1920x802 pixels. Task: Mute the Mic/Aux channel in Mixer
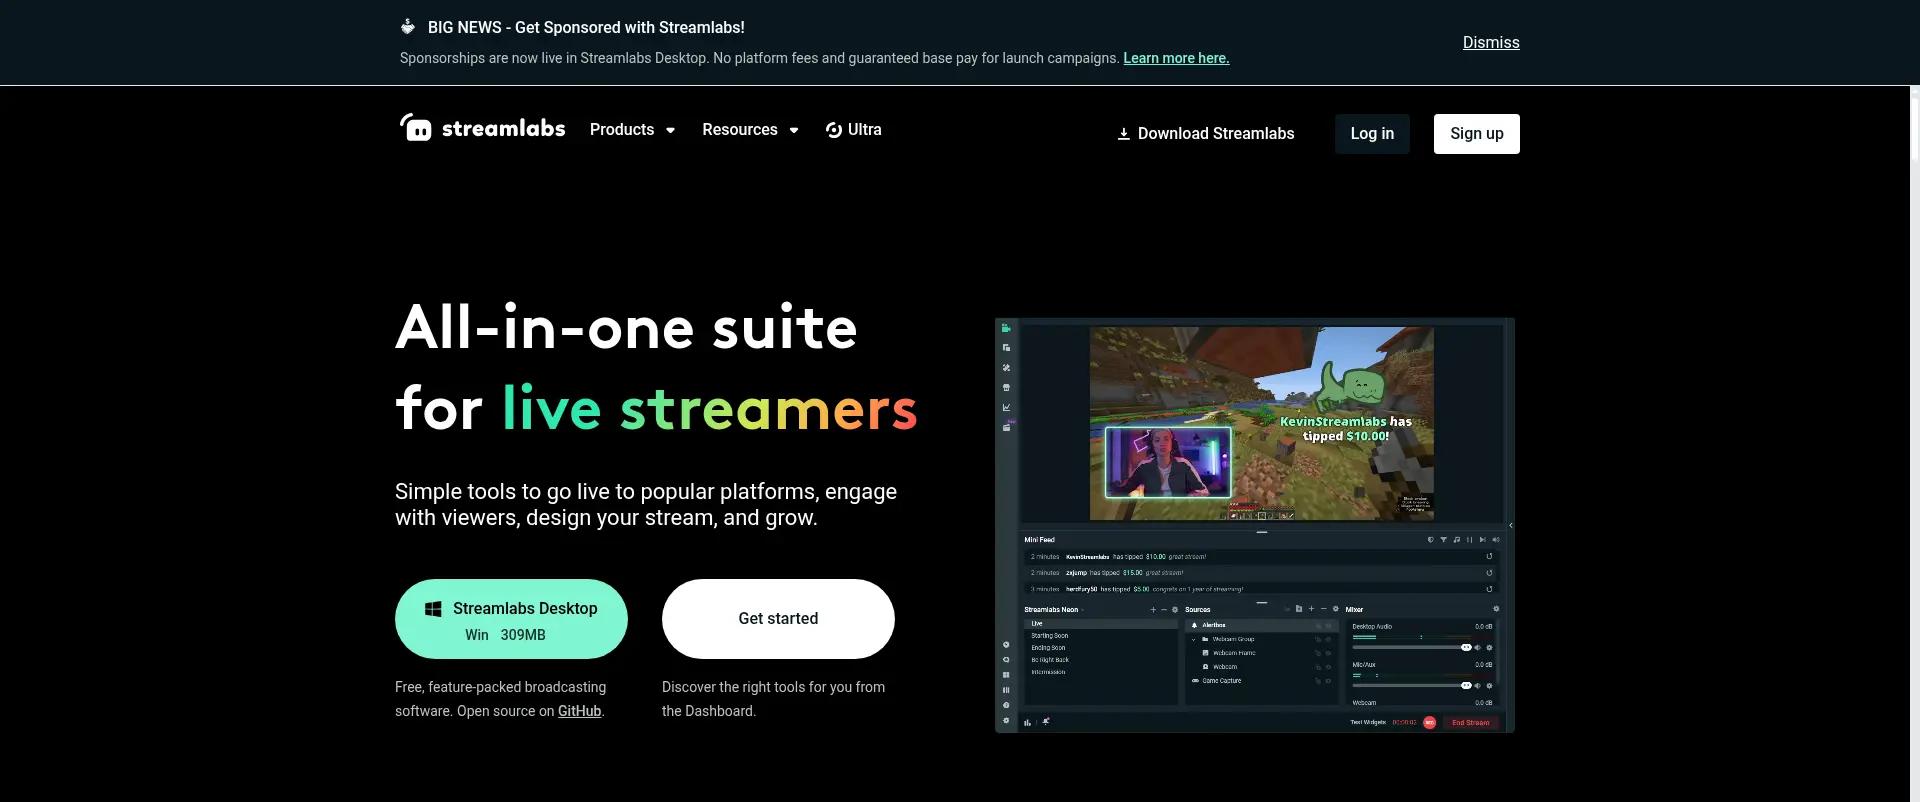pos(1478,686)
